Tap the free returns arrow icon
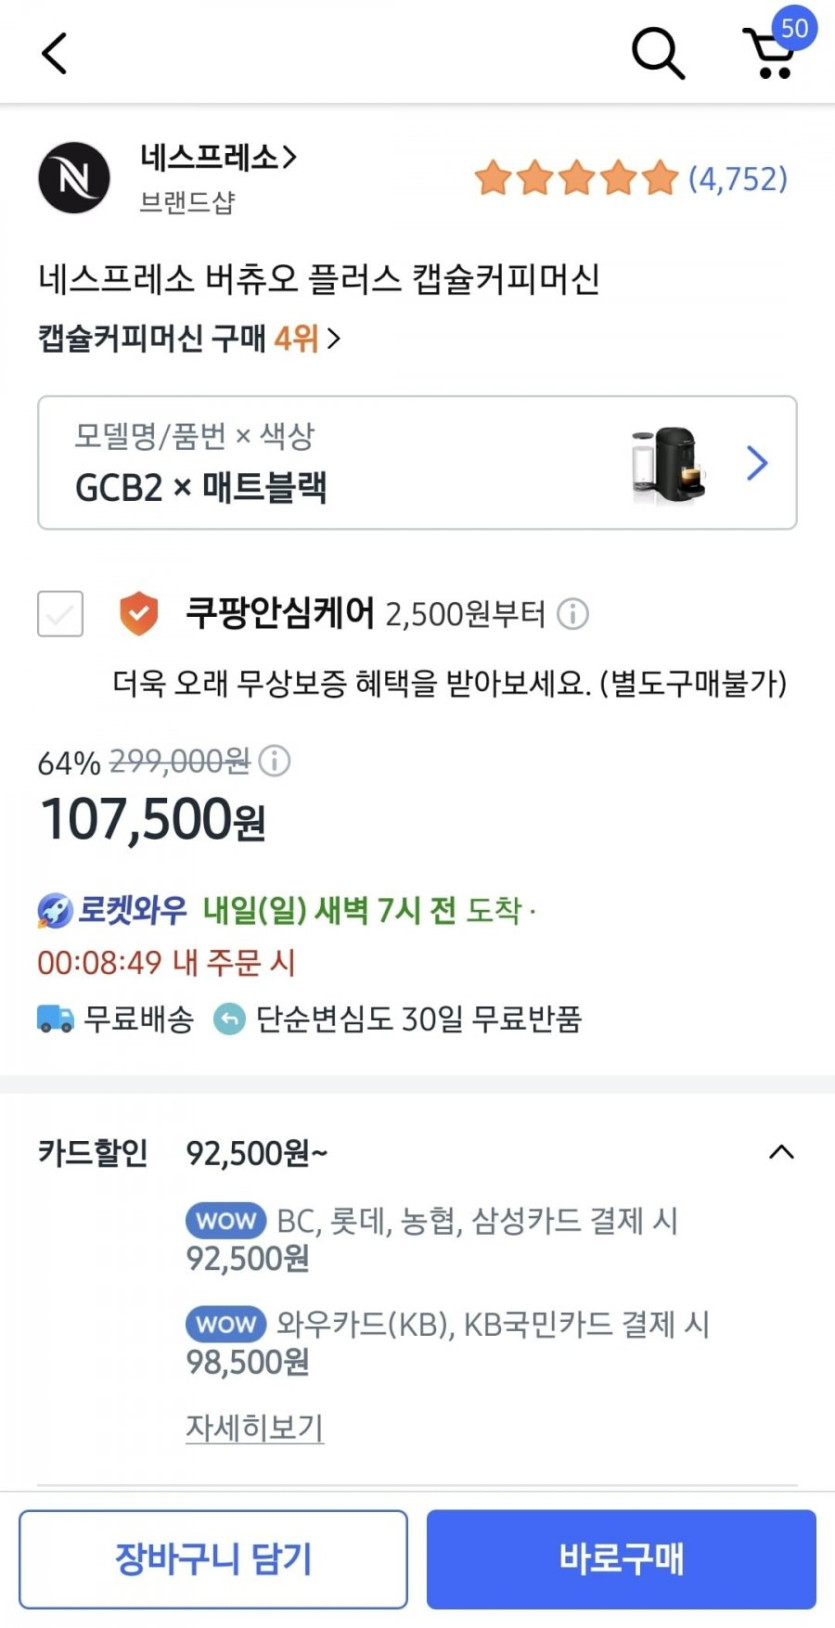This screenshot has height=1628, width=835. coord(229,1019)
